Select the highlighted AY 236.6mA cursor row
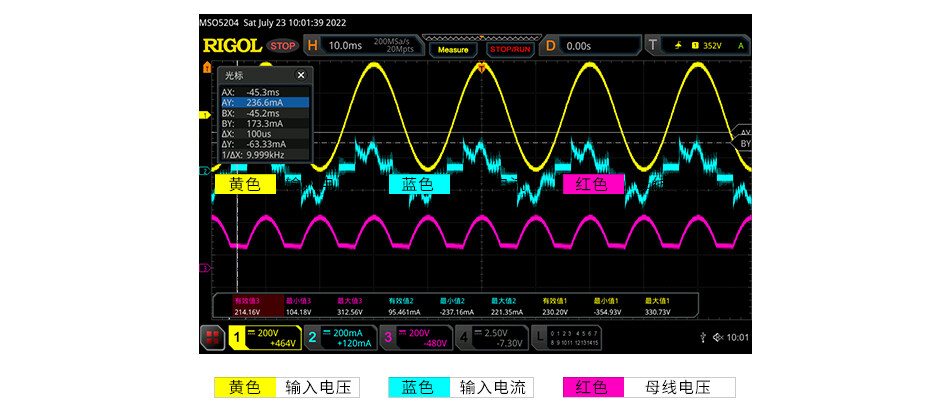 (x=264, y=101)
